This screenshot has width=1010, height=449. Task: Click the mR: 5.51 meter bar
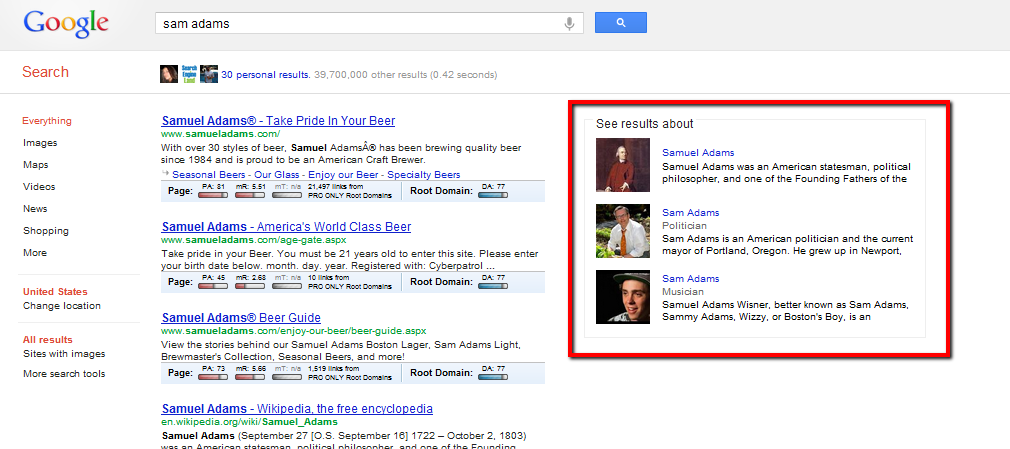click(x=251, y=195)
